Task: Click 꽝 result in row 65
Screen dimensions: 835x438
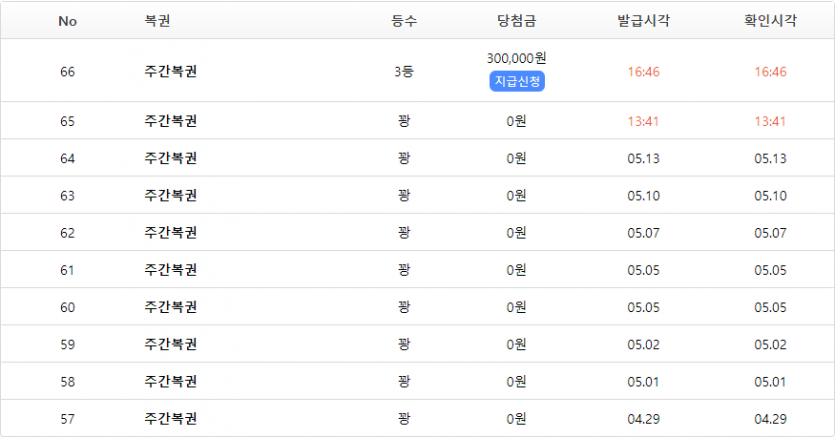Action: point(404,121)
